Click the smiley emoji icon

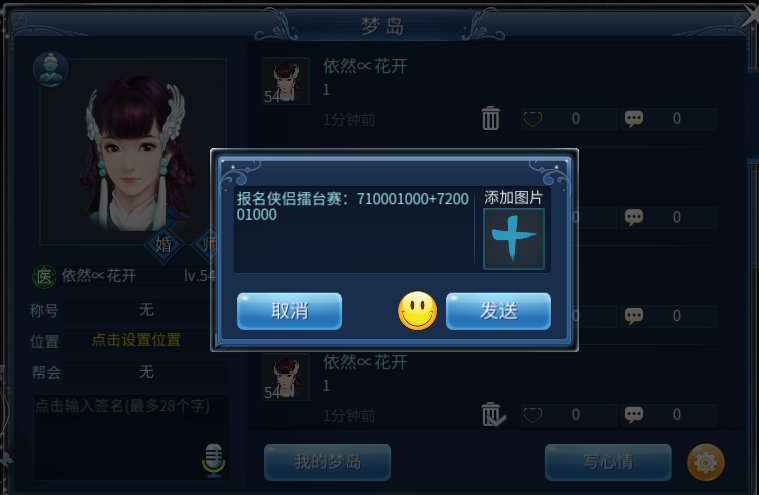417,311
